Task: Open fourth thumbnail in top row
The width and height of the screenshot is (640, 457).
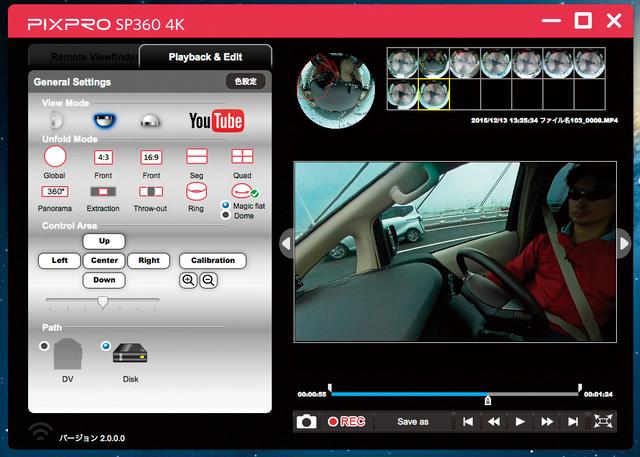Action: click(x=496, y=63)
